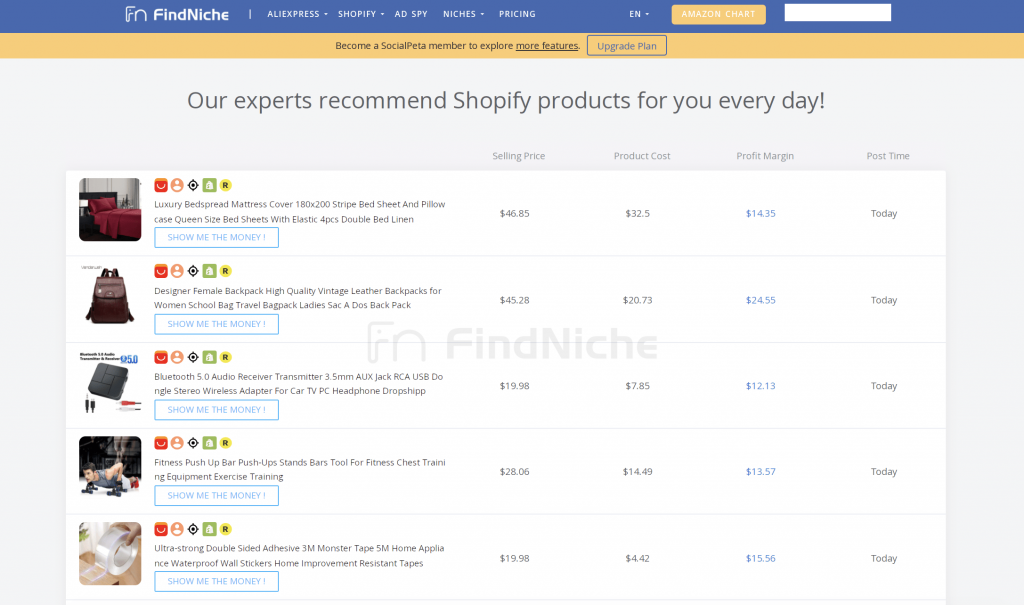Click the $14.35 profit margin value

761,214
